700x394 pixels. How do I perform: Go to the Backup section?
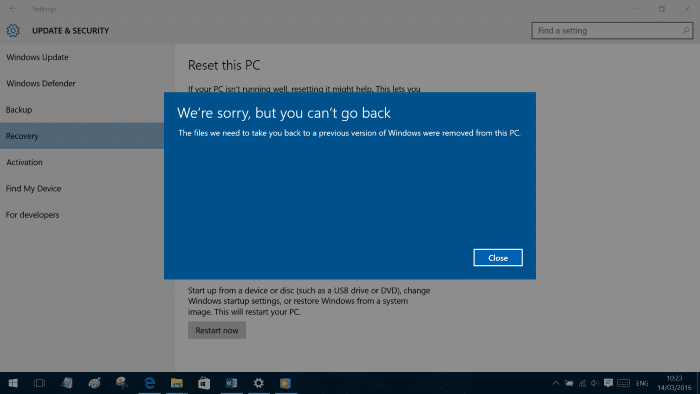19,110
